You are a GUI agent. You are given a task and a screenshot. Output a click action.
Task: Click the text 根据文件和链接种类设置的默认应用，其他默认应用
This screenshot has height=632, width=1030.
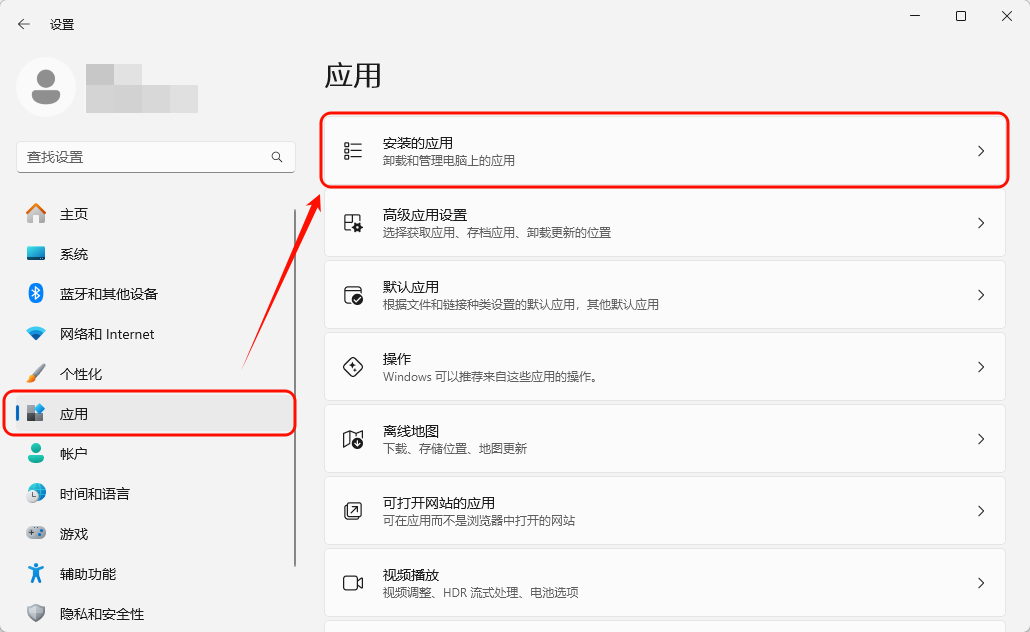520,304
